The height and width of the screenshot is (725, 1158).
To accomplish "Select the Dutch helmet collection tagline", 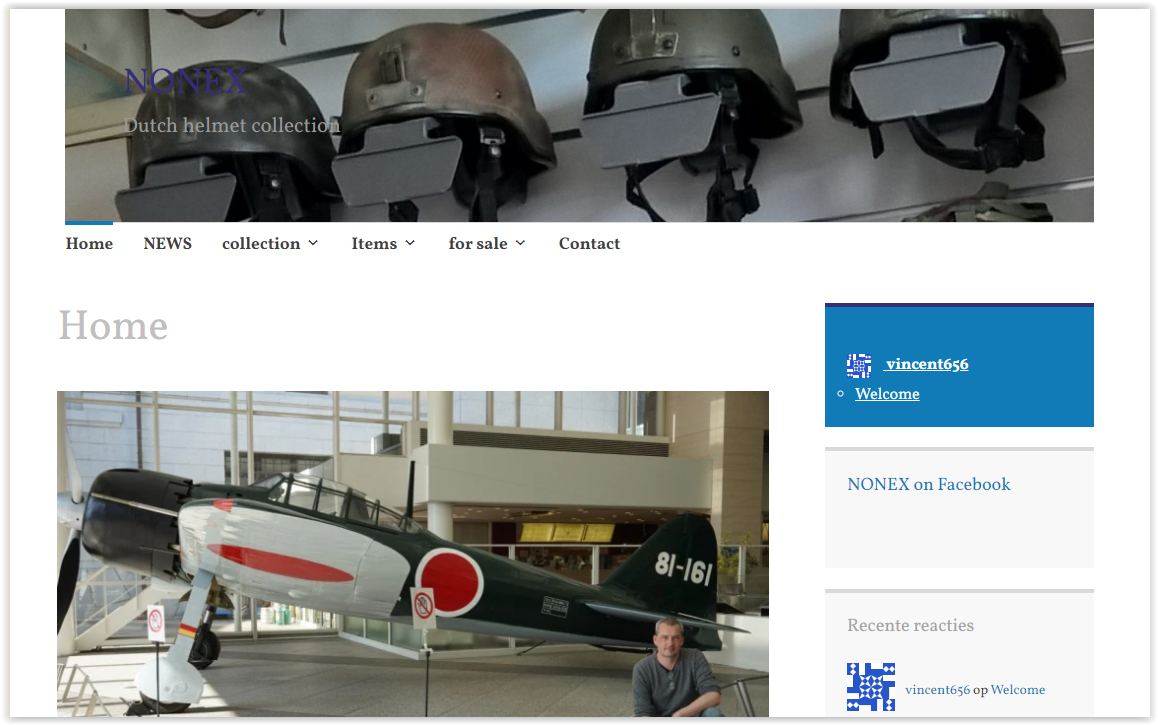I will [x=231, y=126].
